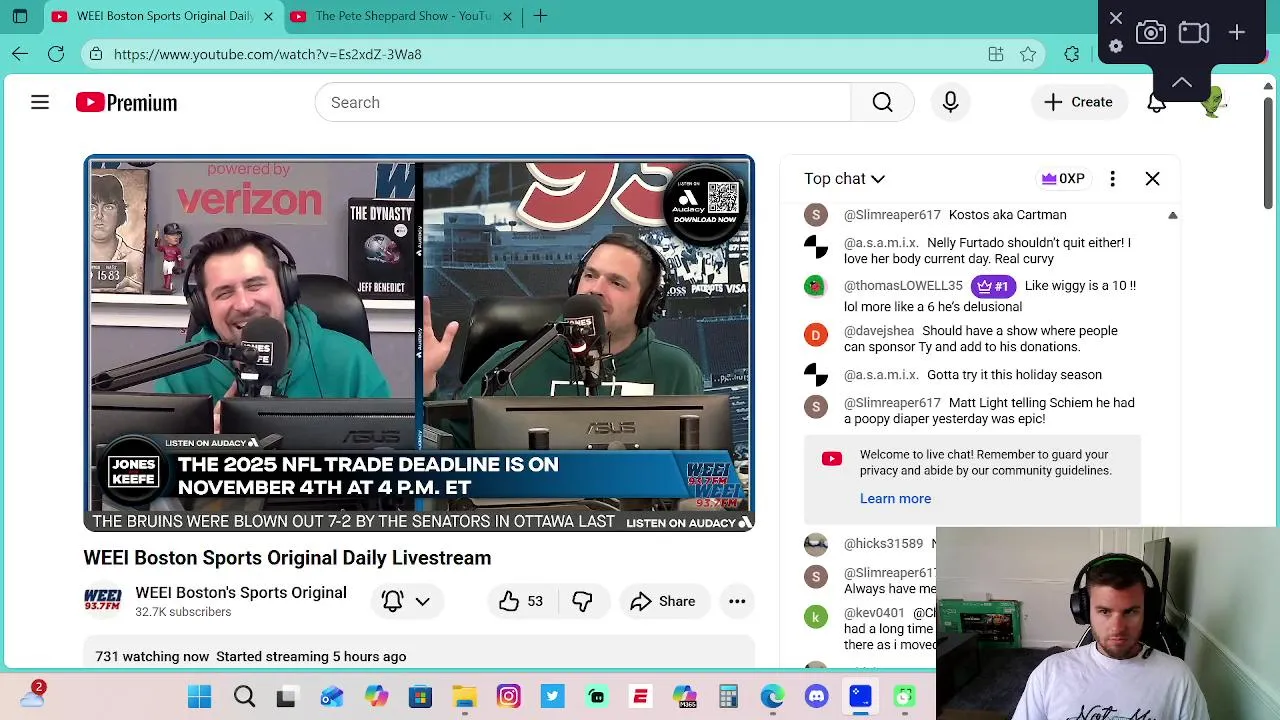View site information lock icon

coord(96,54)
